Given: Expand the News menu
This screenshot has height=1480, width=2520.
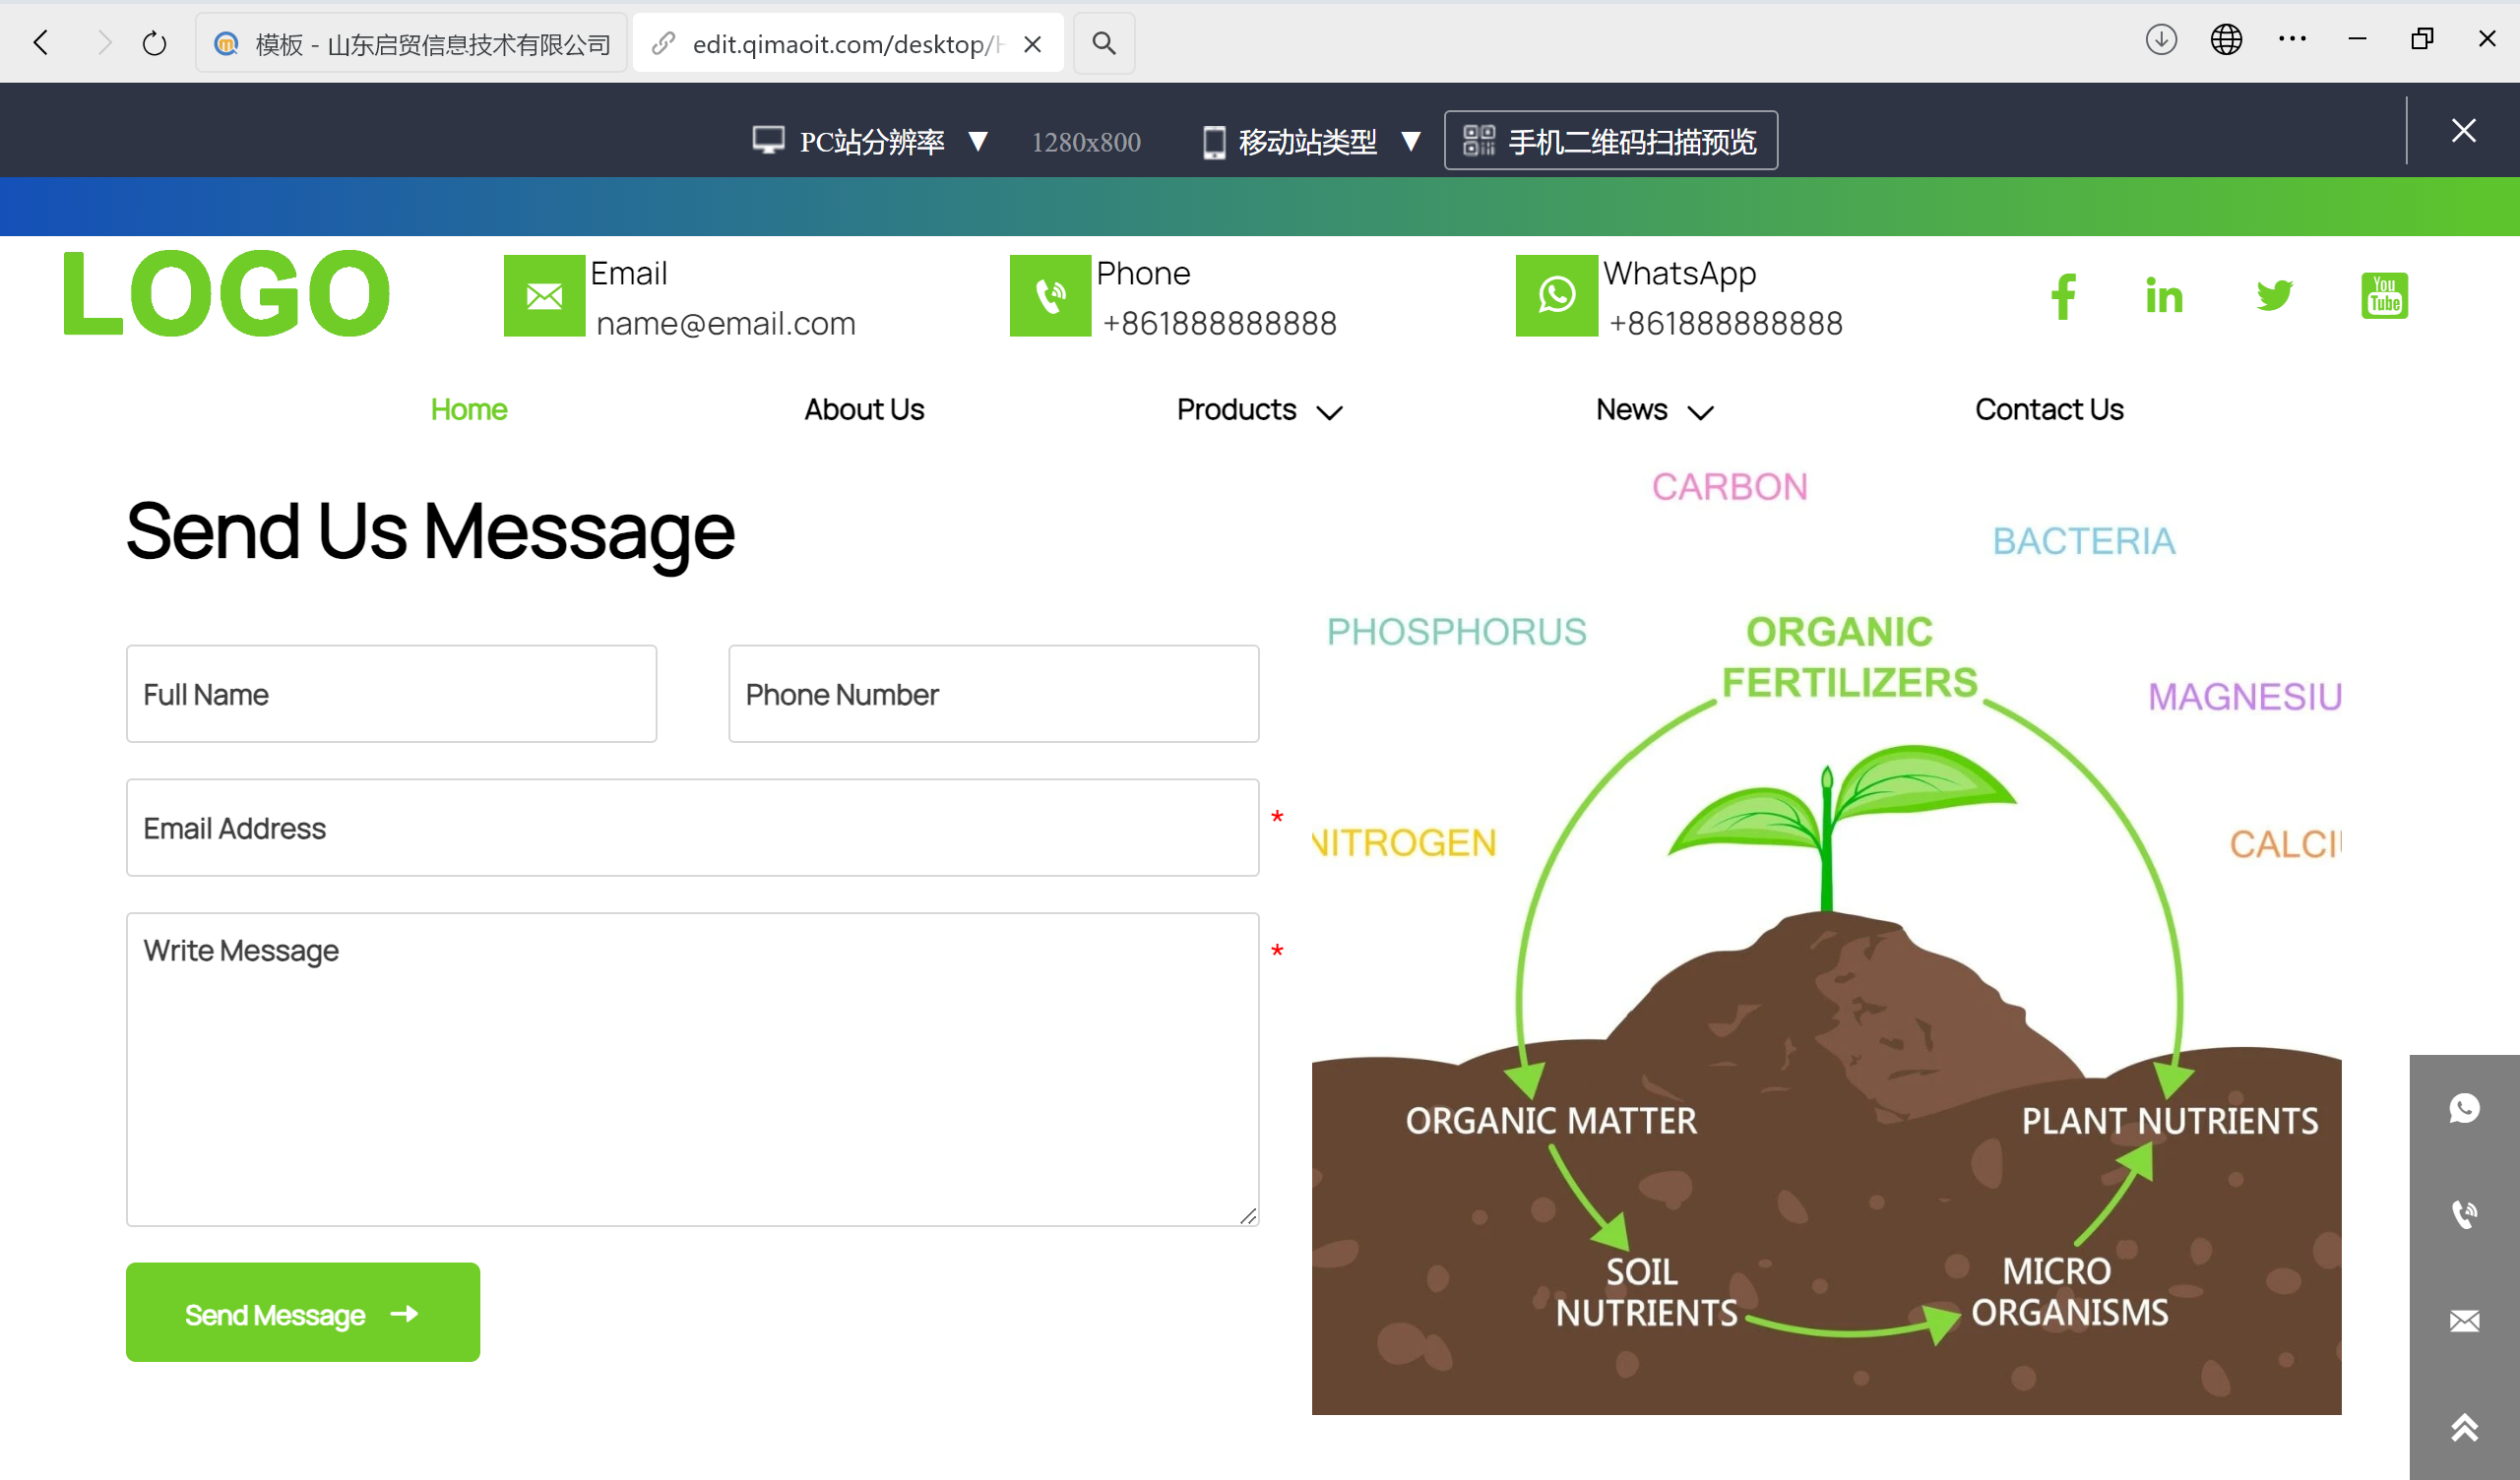Looking at the screenshot, I should (x=1654, y=410).
